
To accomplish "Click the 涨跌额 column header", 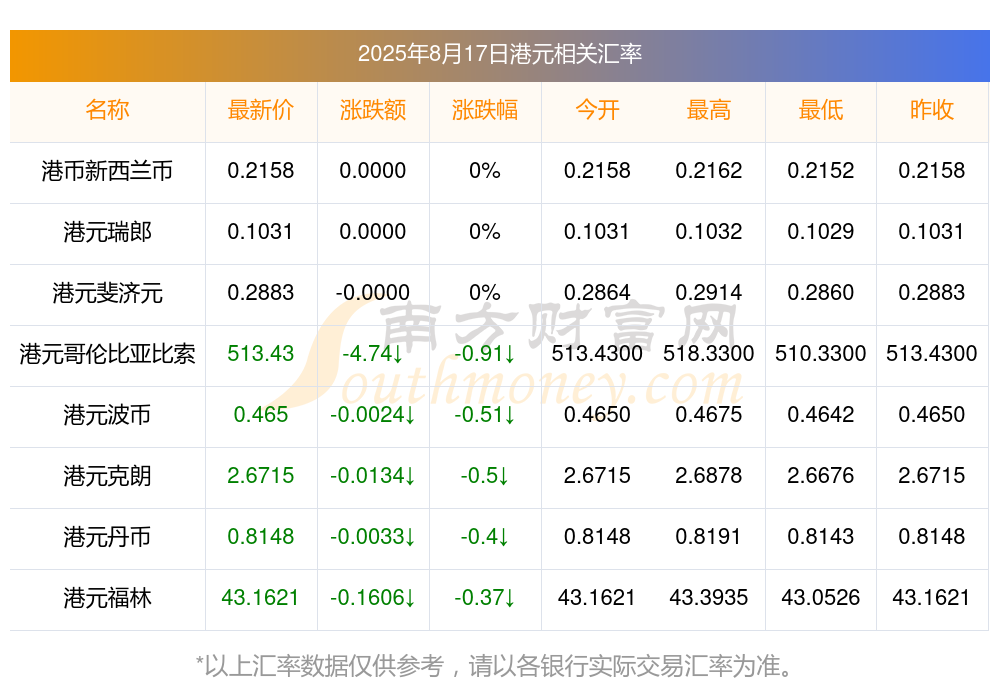I will coord(373,110).
